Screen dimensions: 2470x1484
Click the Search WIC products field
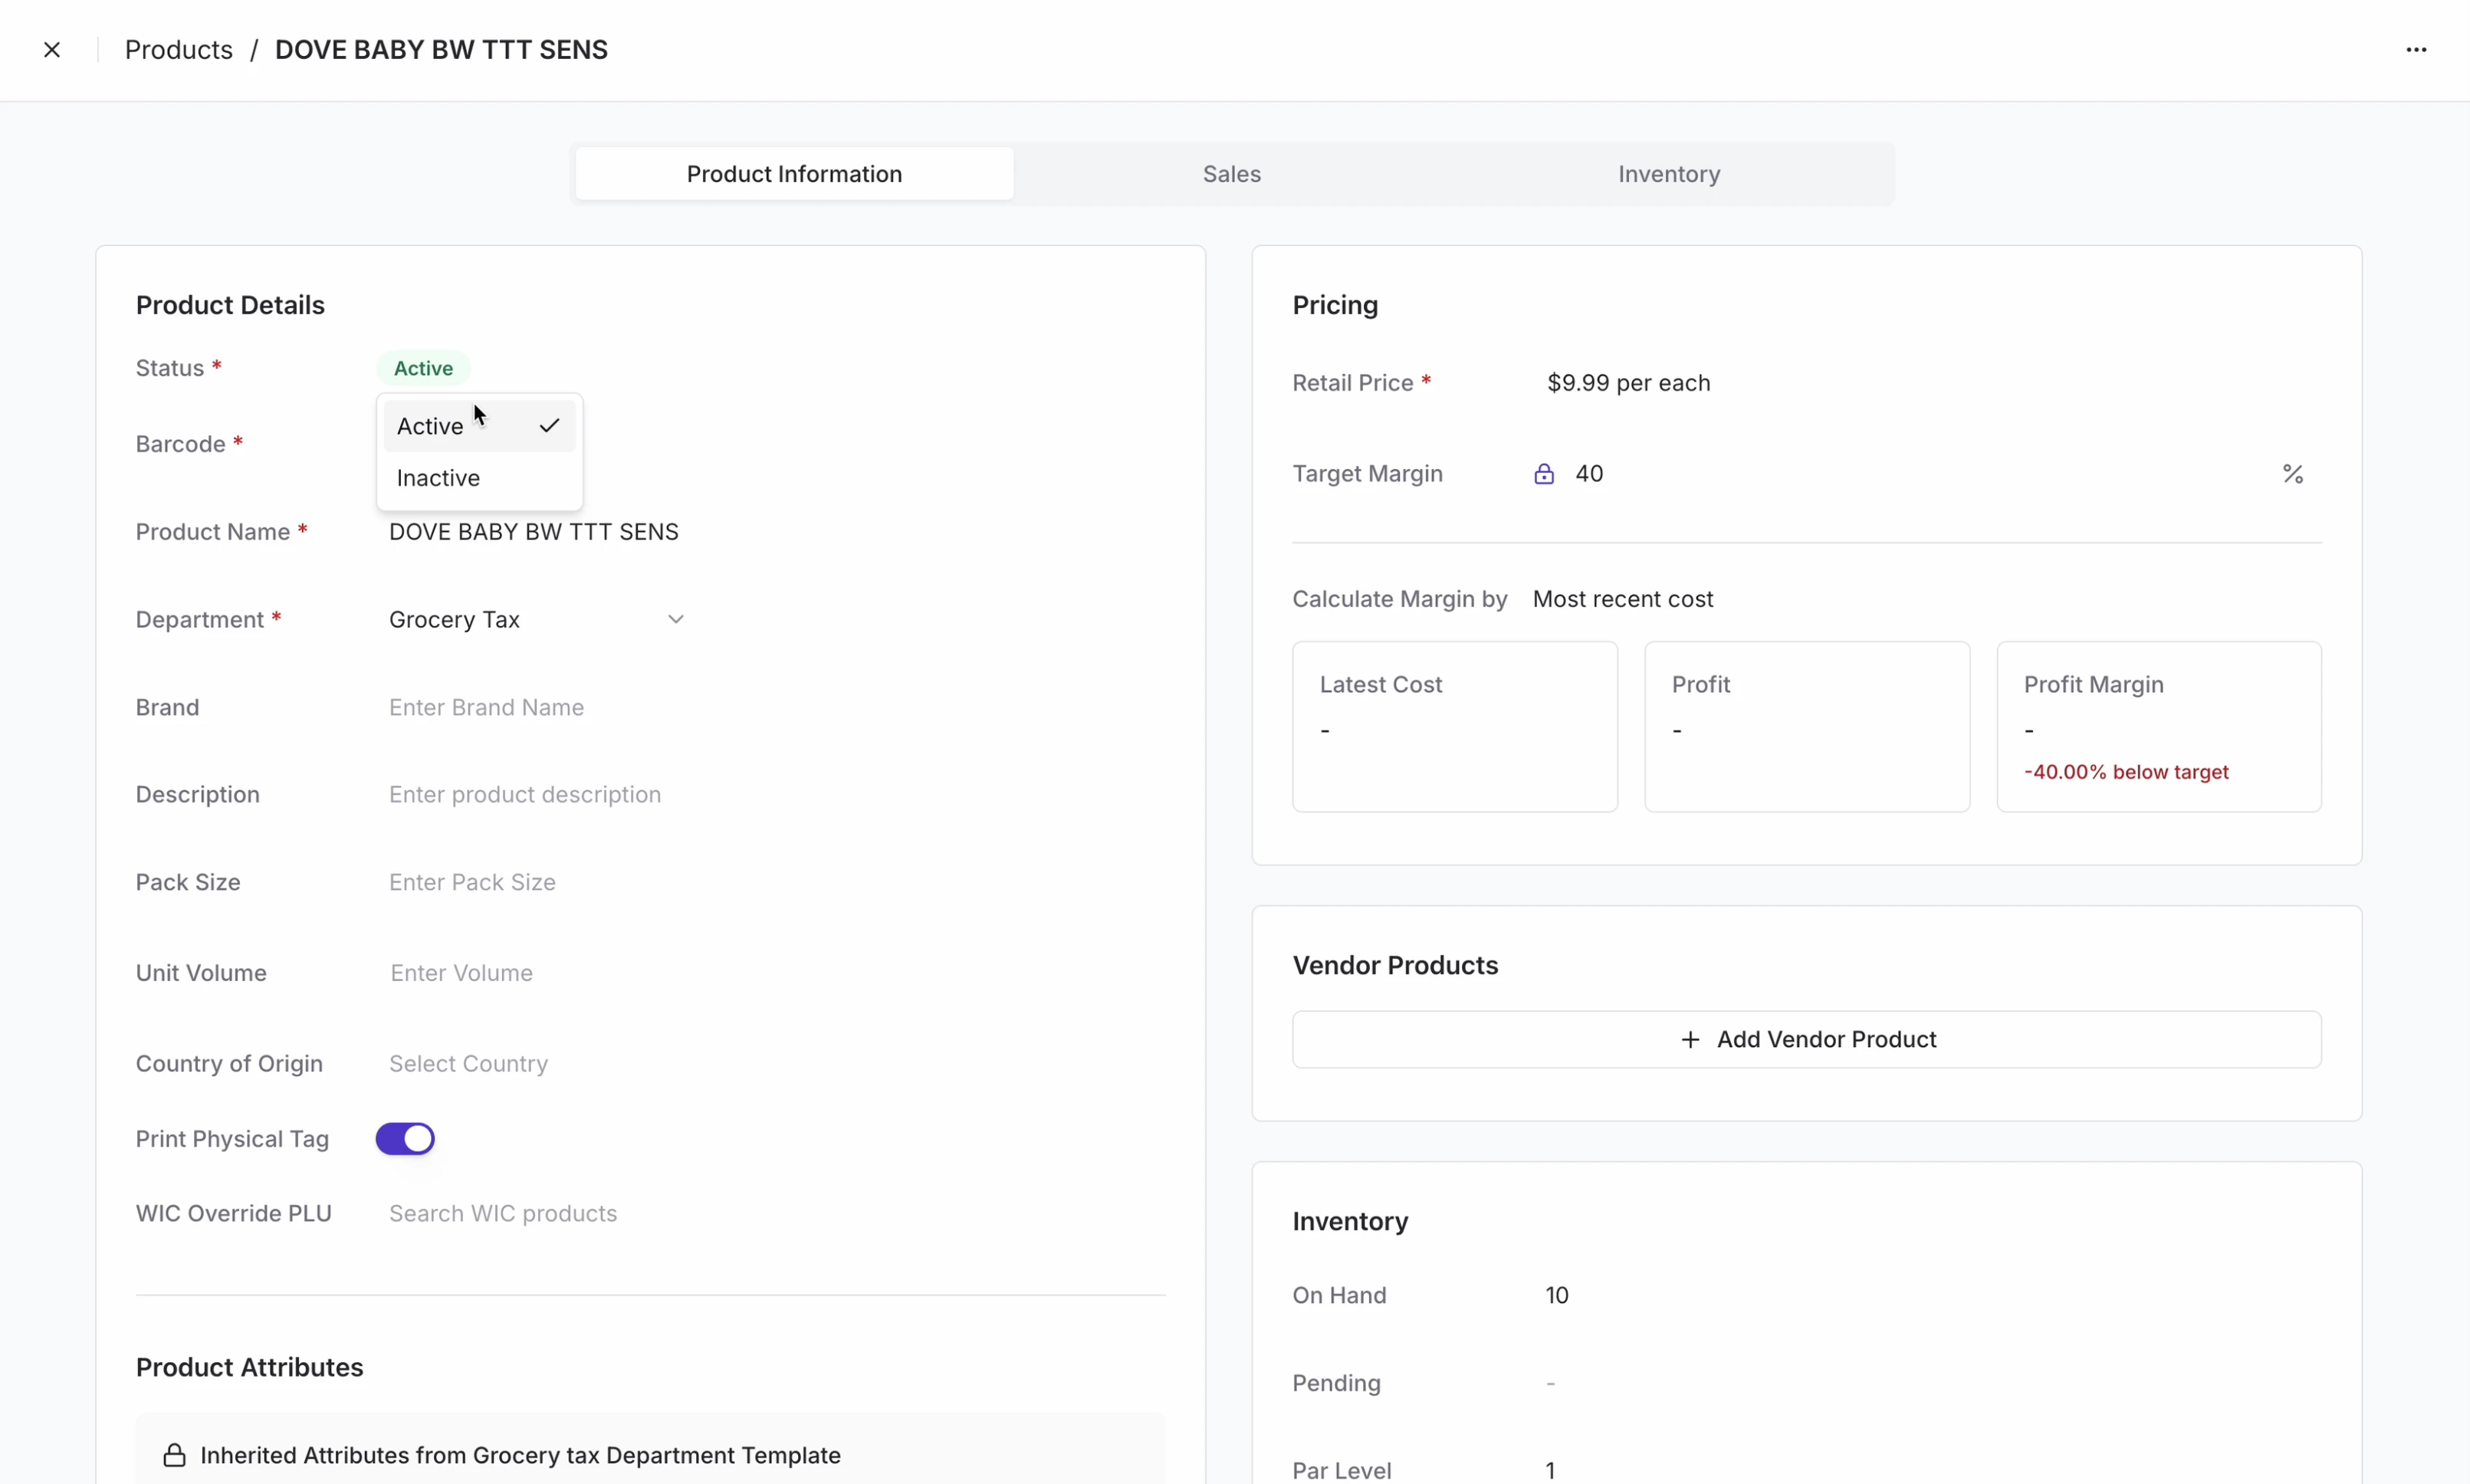point(503,1213)
